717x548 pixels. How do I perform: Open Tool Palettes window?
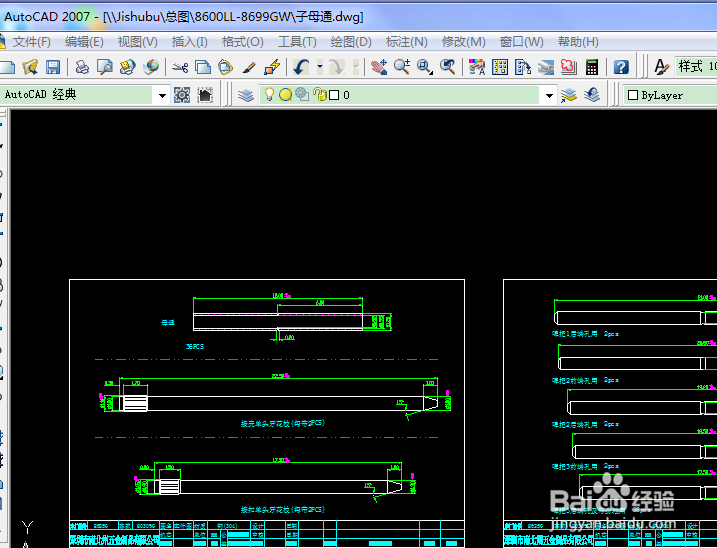click(523, 67)
